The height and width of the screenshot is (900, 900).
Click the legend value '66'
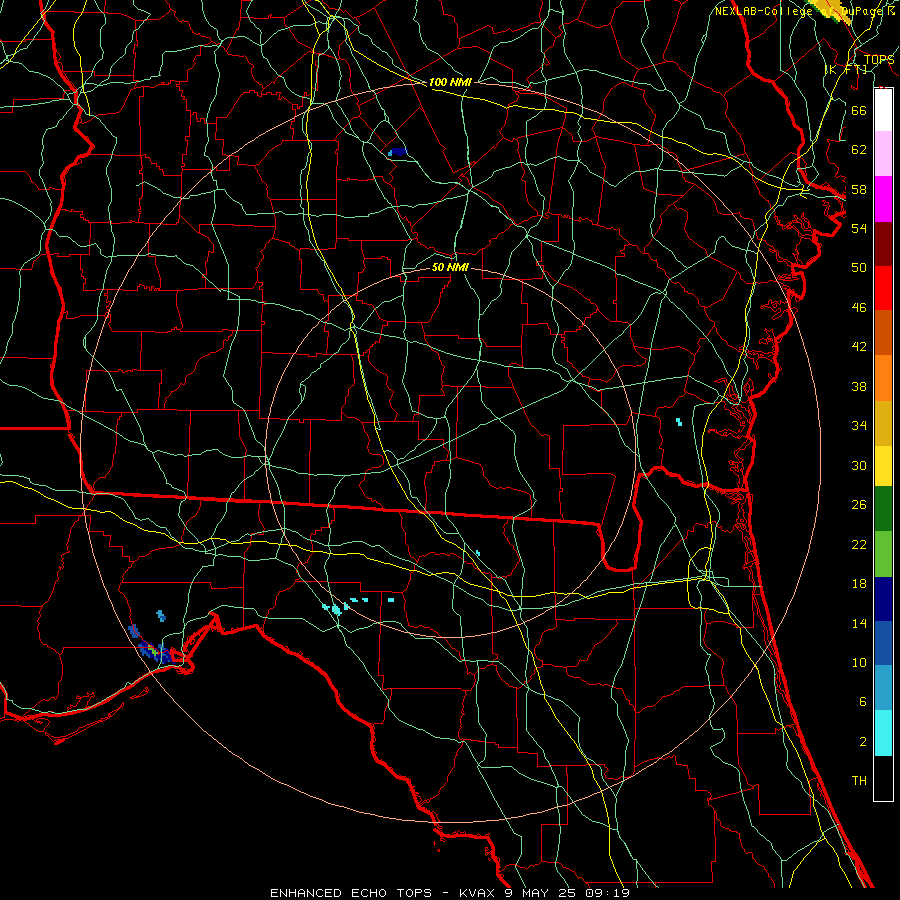pyautogui.click(x=859, y=110)
